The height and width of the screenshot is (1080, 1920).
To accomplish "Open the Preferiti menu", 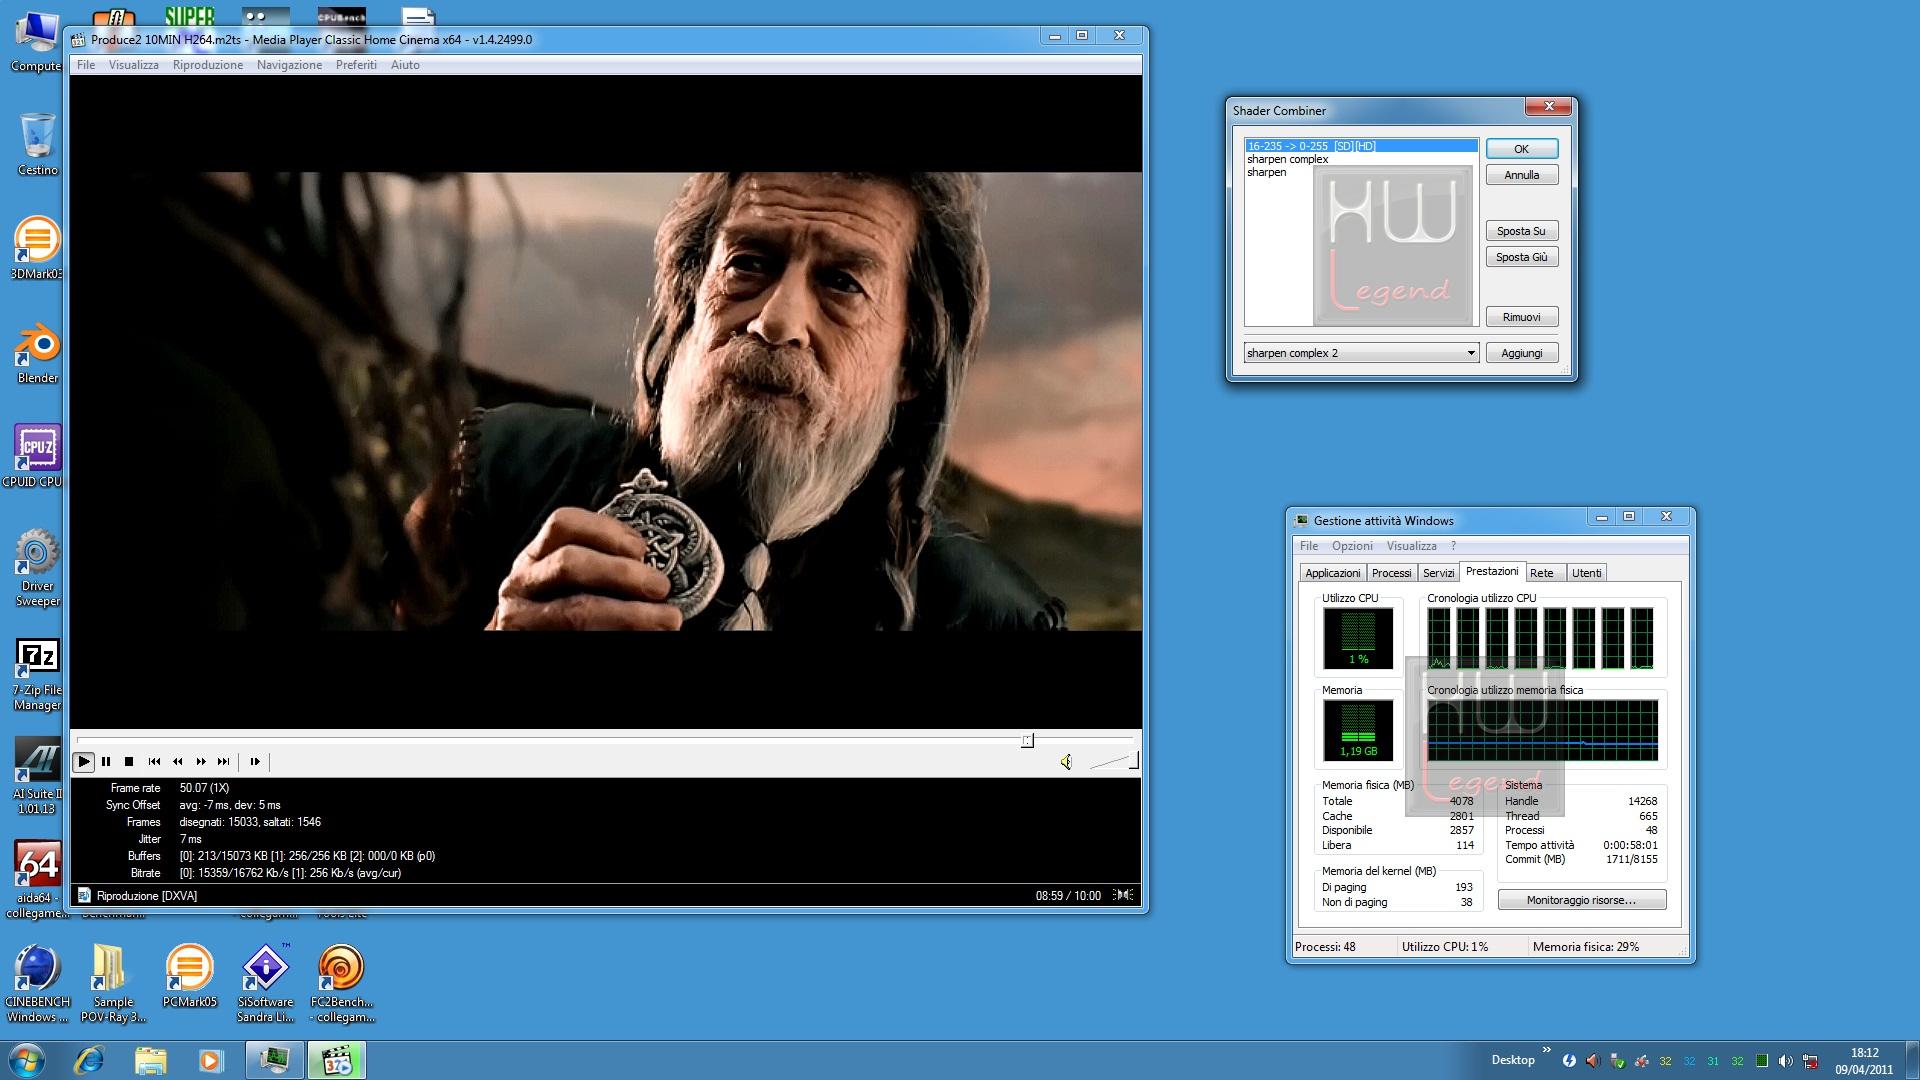I will [356, 65].
